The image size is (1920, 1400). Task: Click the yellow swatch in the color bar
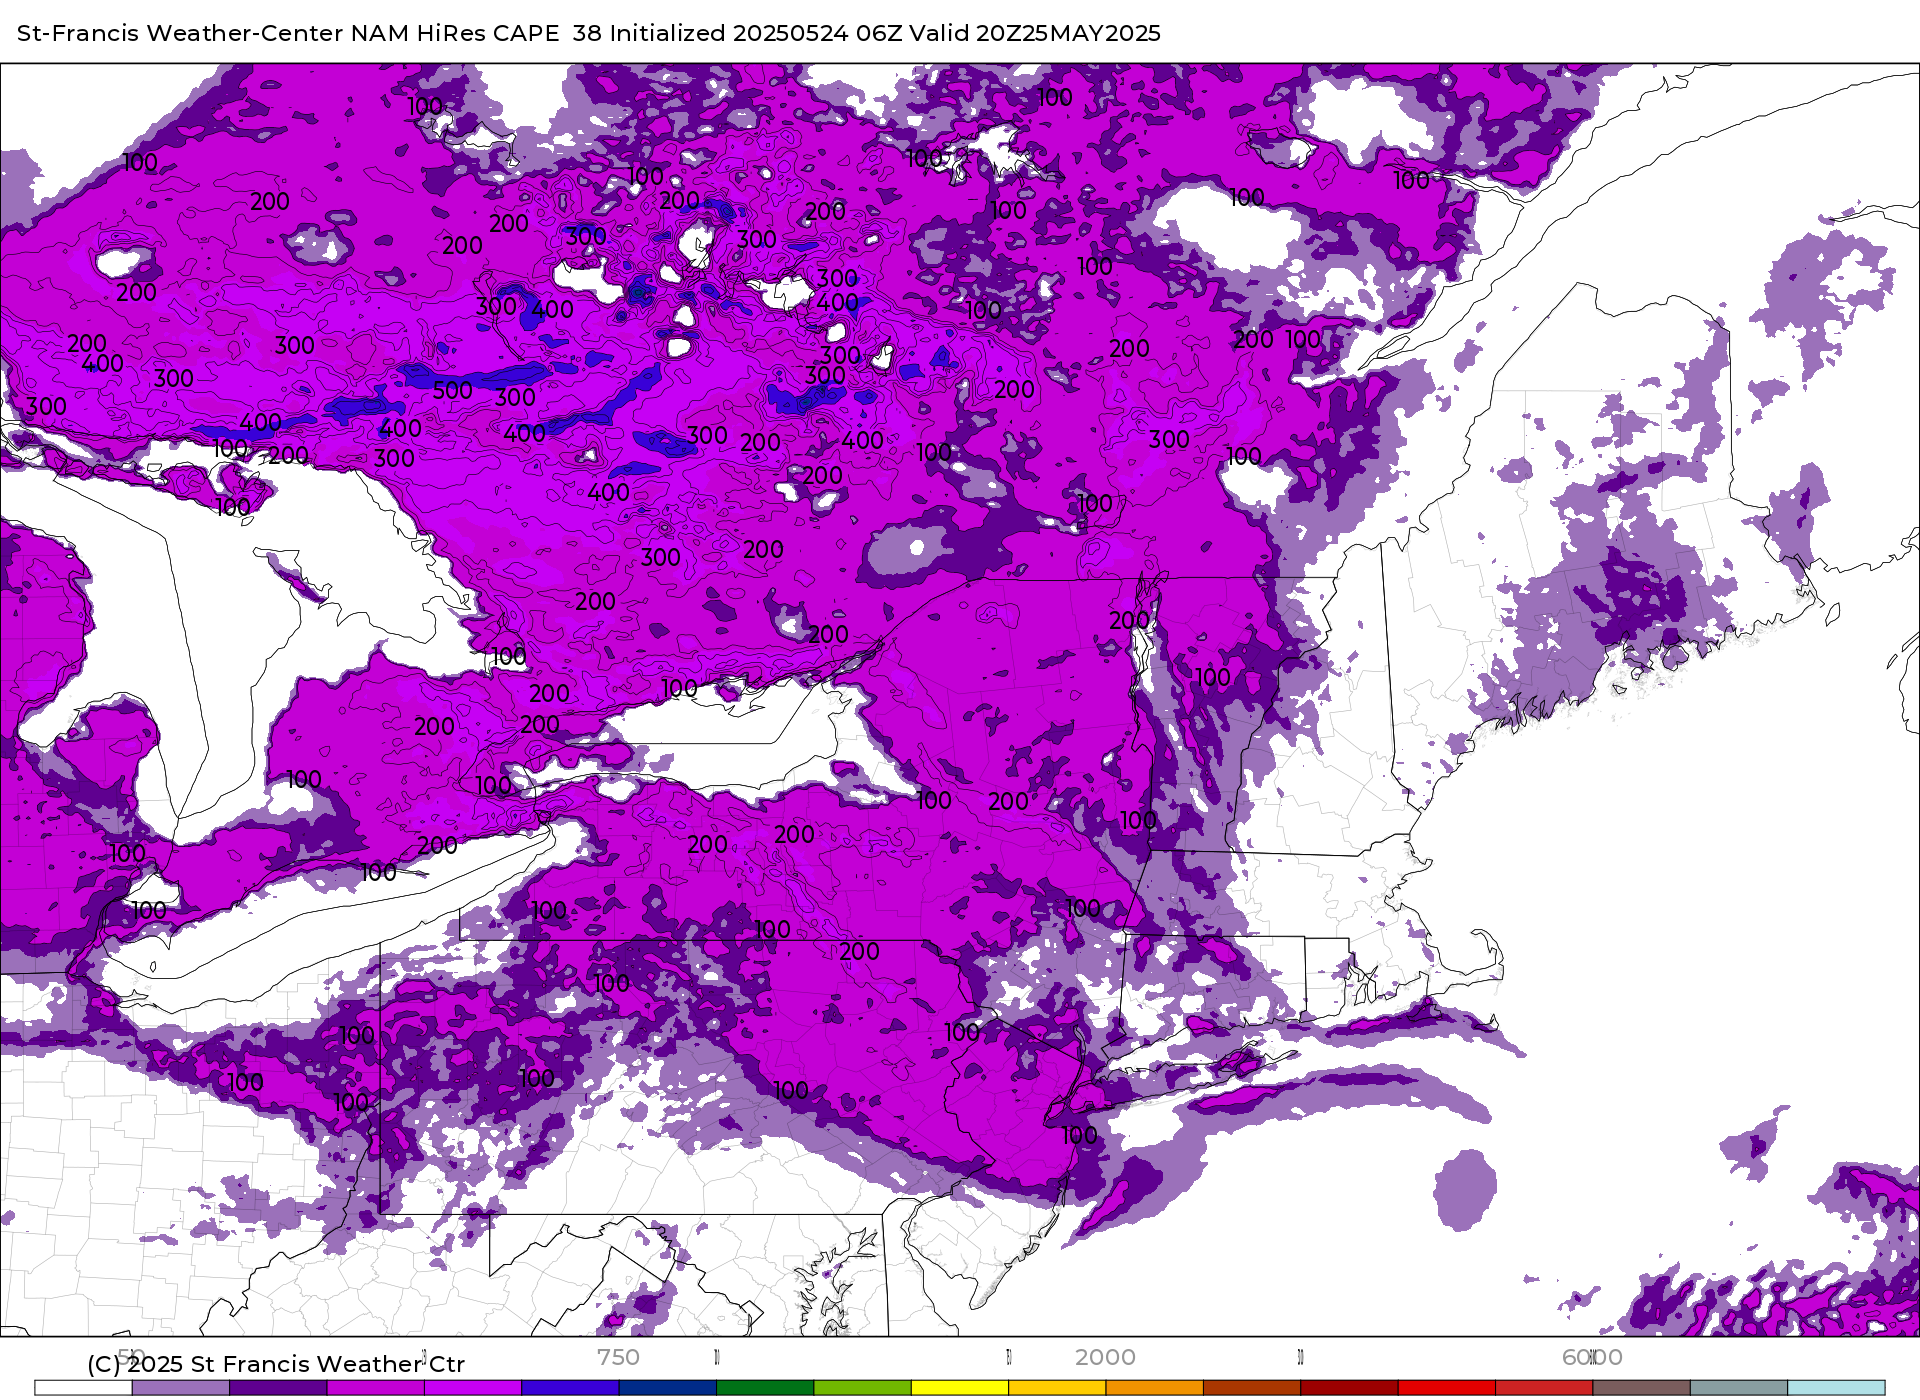click(960, 1388)
